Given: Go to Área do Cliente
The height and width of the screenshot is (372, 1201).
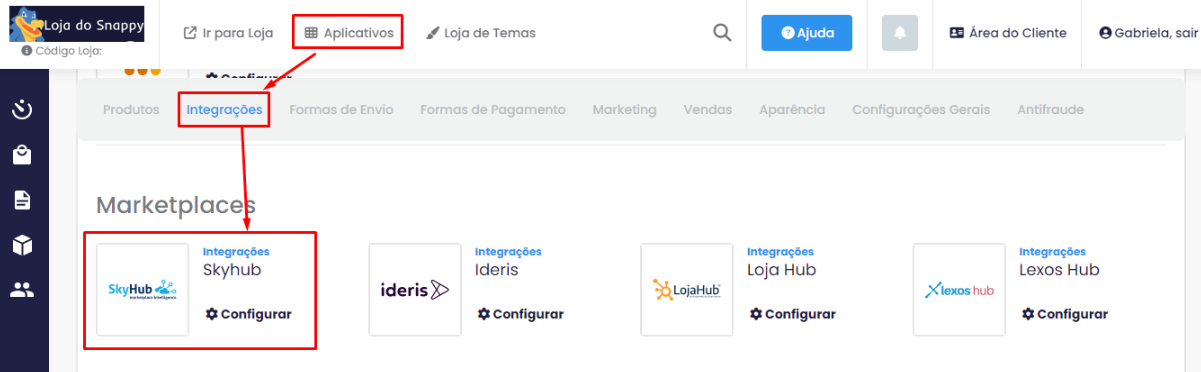Looking at the screenshot, I should point(1008,33).
